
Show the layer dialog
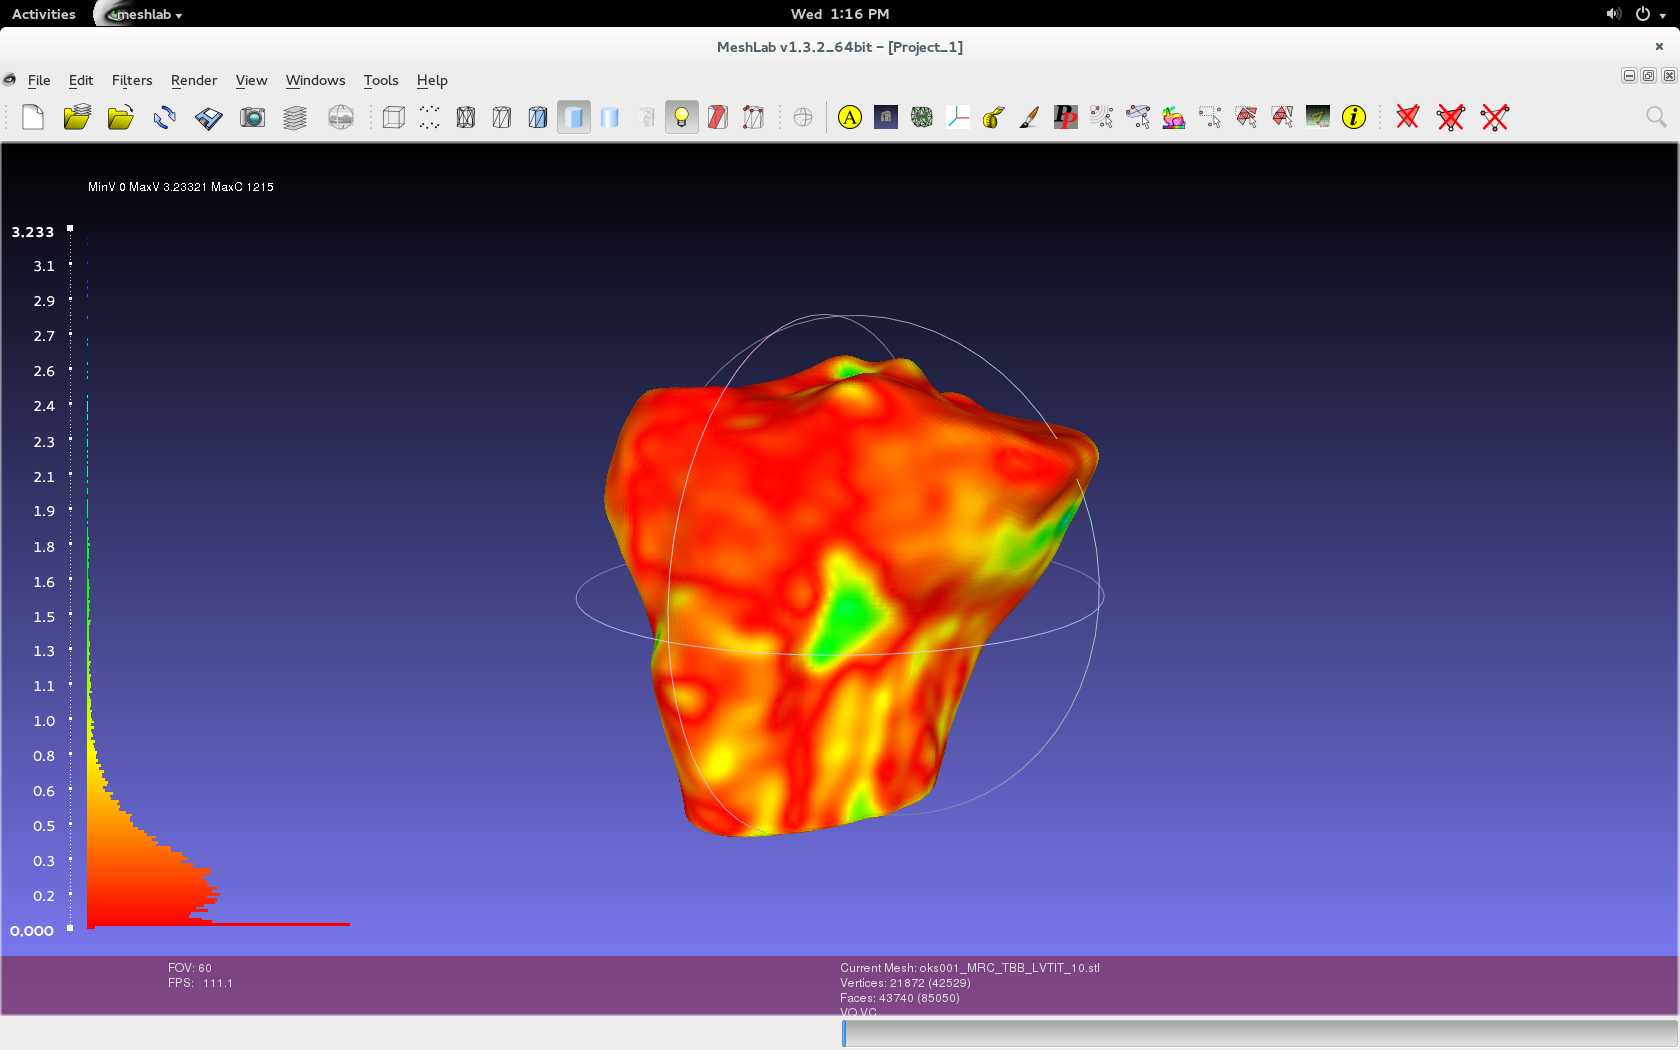(x=295, y=117)
